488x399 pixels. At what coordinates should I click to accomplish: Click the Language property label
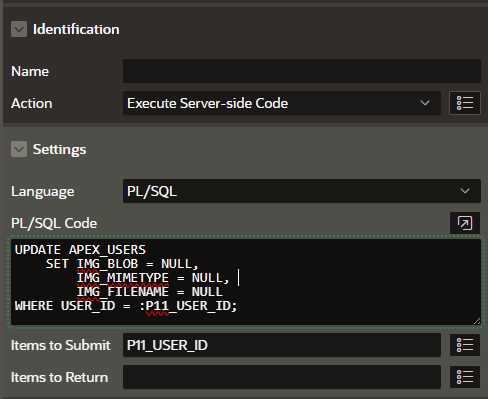(x=43, y=192)
